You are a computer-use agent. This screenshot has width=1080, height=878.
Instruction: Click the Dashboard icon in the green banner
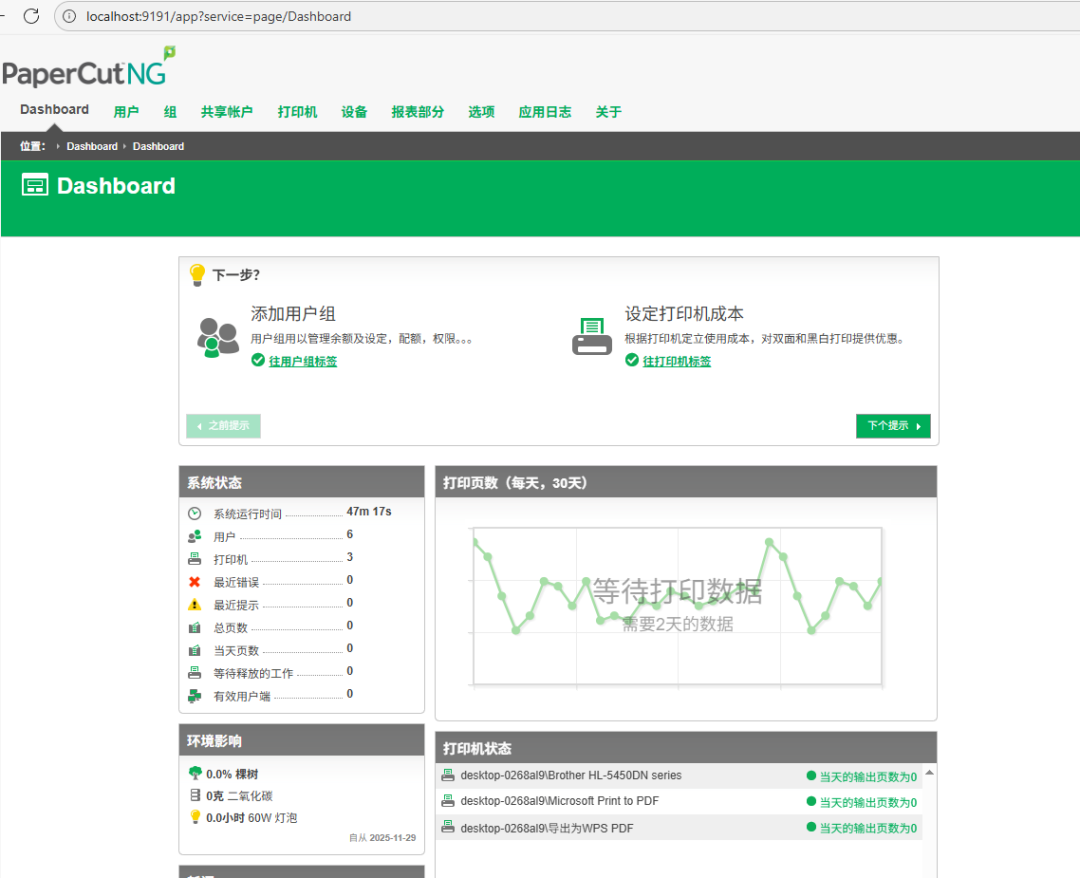(x=34, y=184)
